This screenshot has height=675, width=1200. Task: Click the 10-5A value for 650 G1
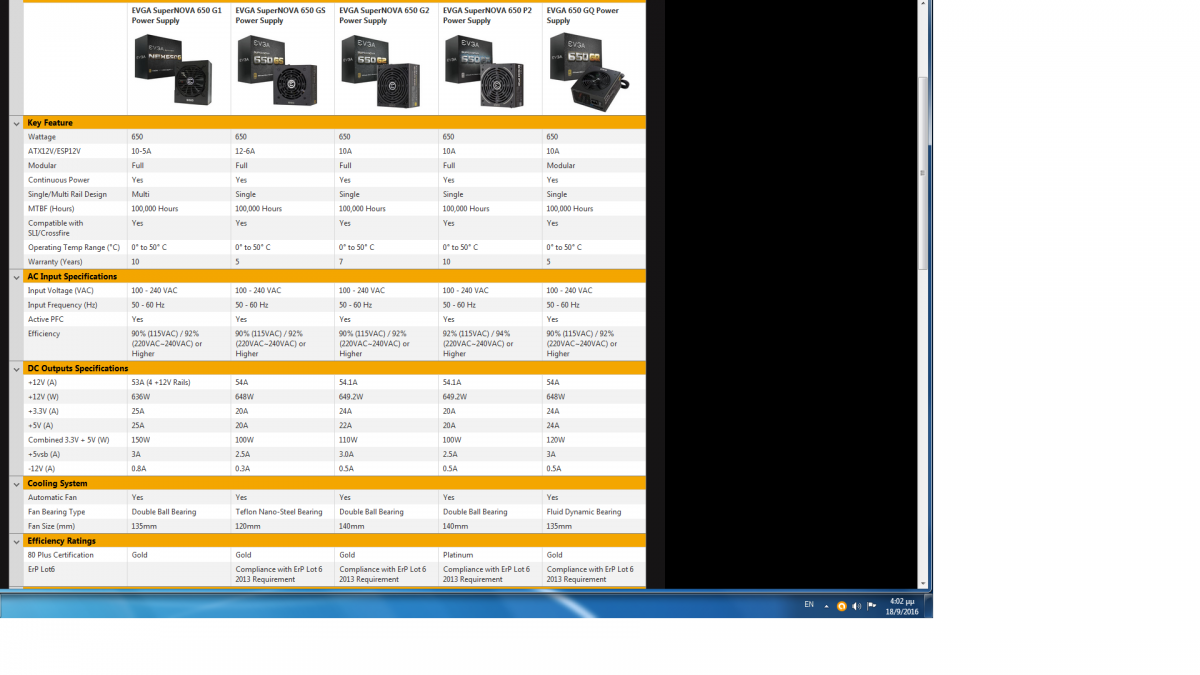coord(142,151)
